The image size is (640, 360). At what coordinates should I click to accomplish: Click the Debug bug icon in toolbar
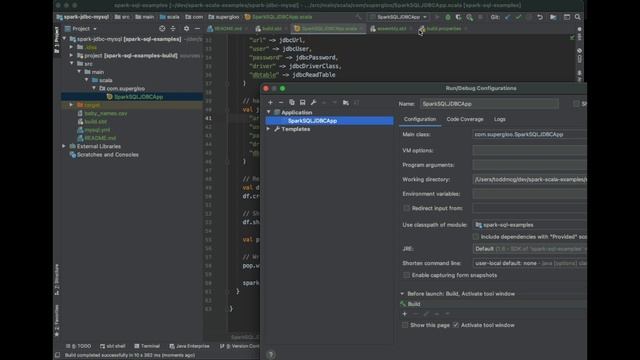[x=448, y=17]
